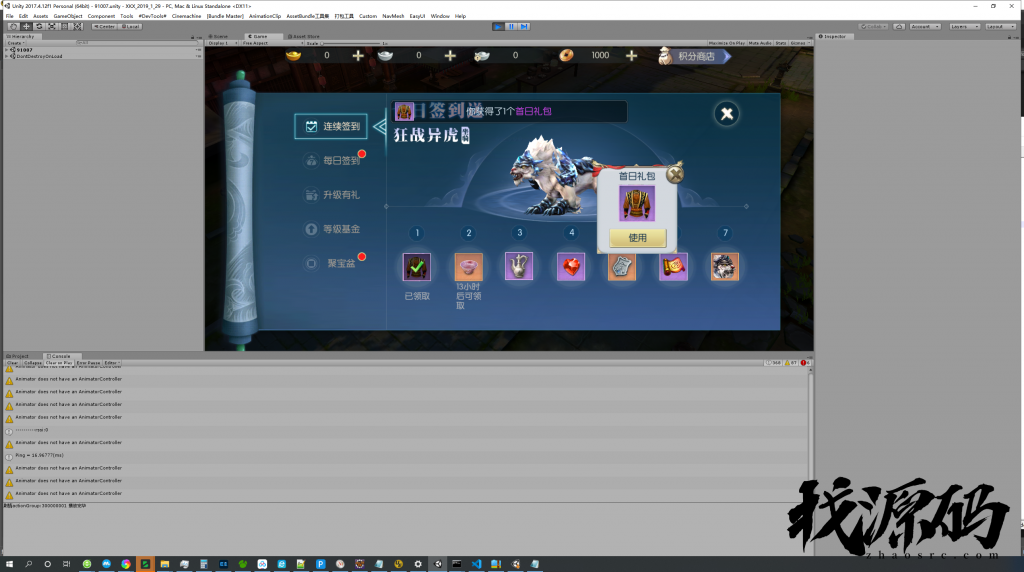Viewport: 1024px width, 572px height.
Task: Select the Rotate tool
Action: [x=39, y=26]
